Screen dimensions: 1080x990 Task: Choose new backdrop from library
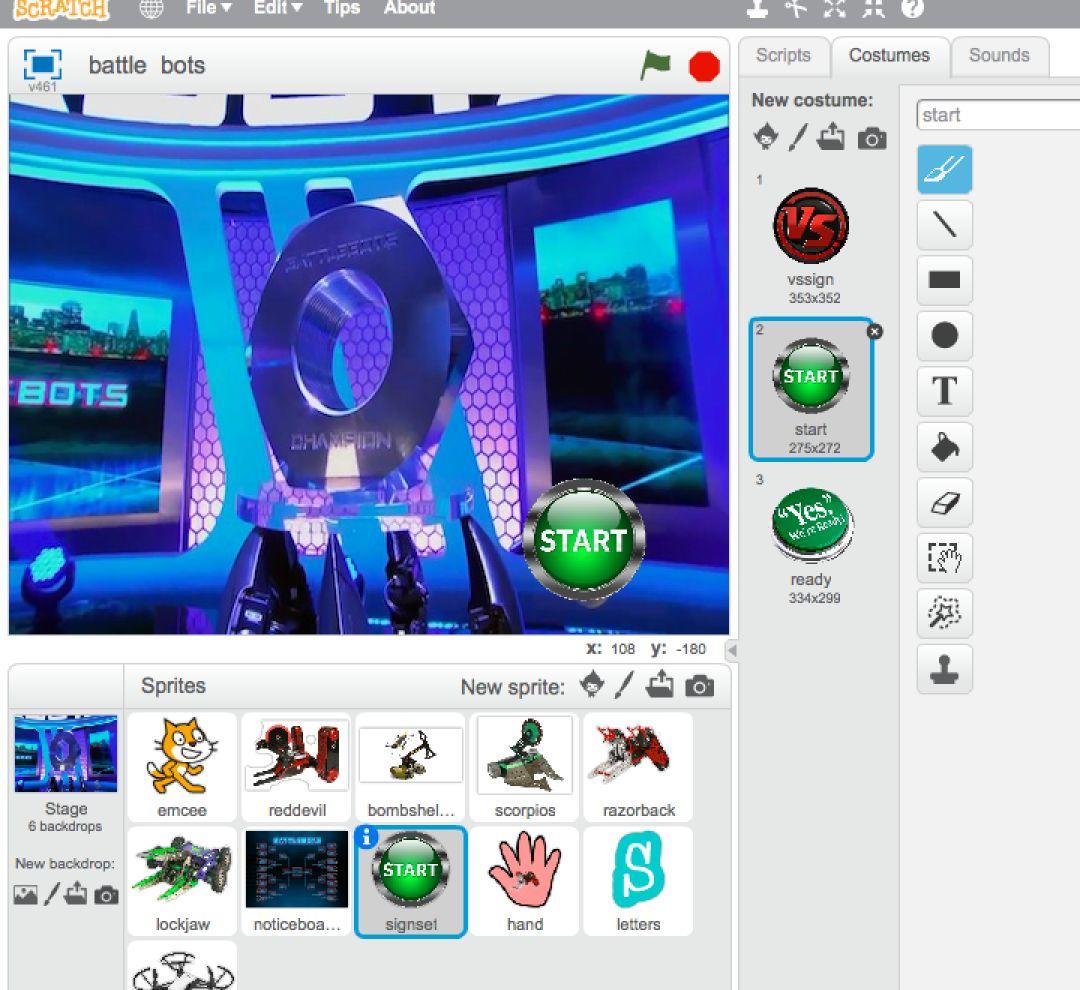pos(25,895)
